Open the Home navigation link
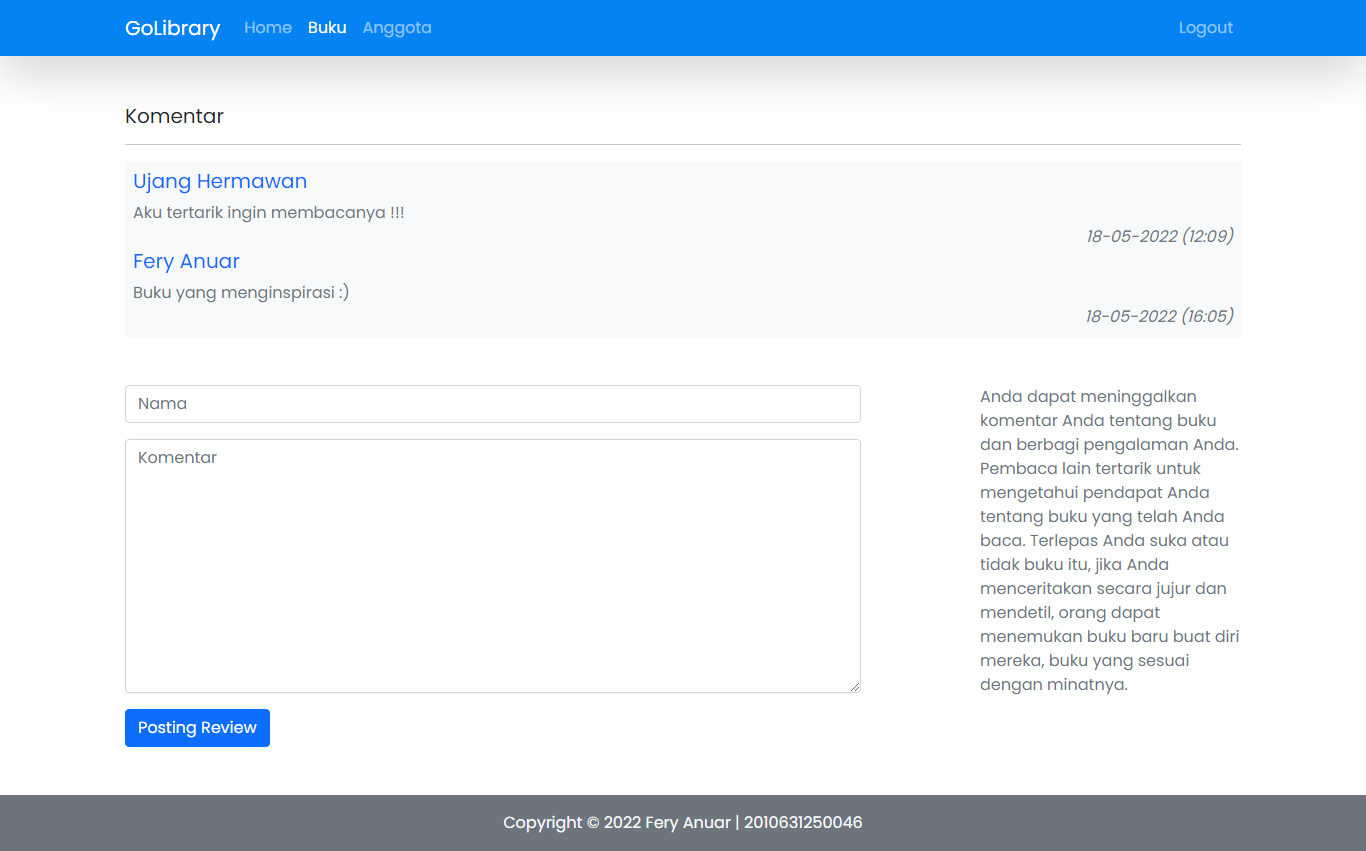Viewport: 1366px width, 851px height. click(267, 28)
